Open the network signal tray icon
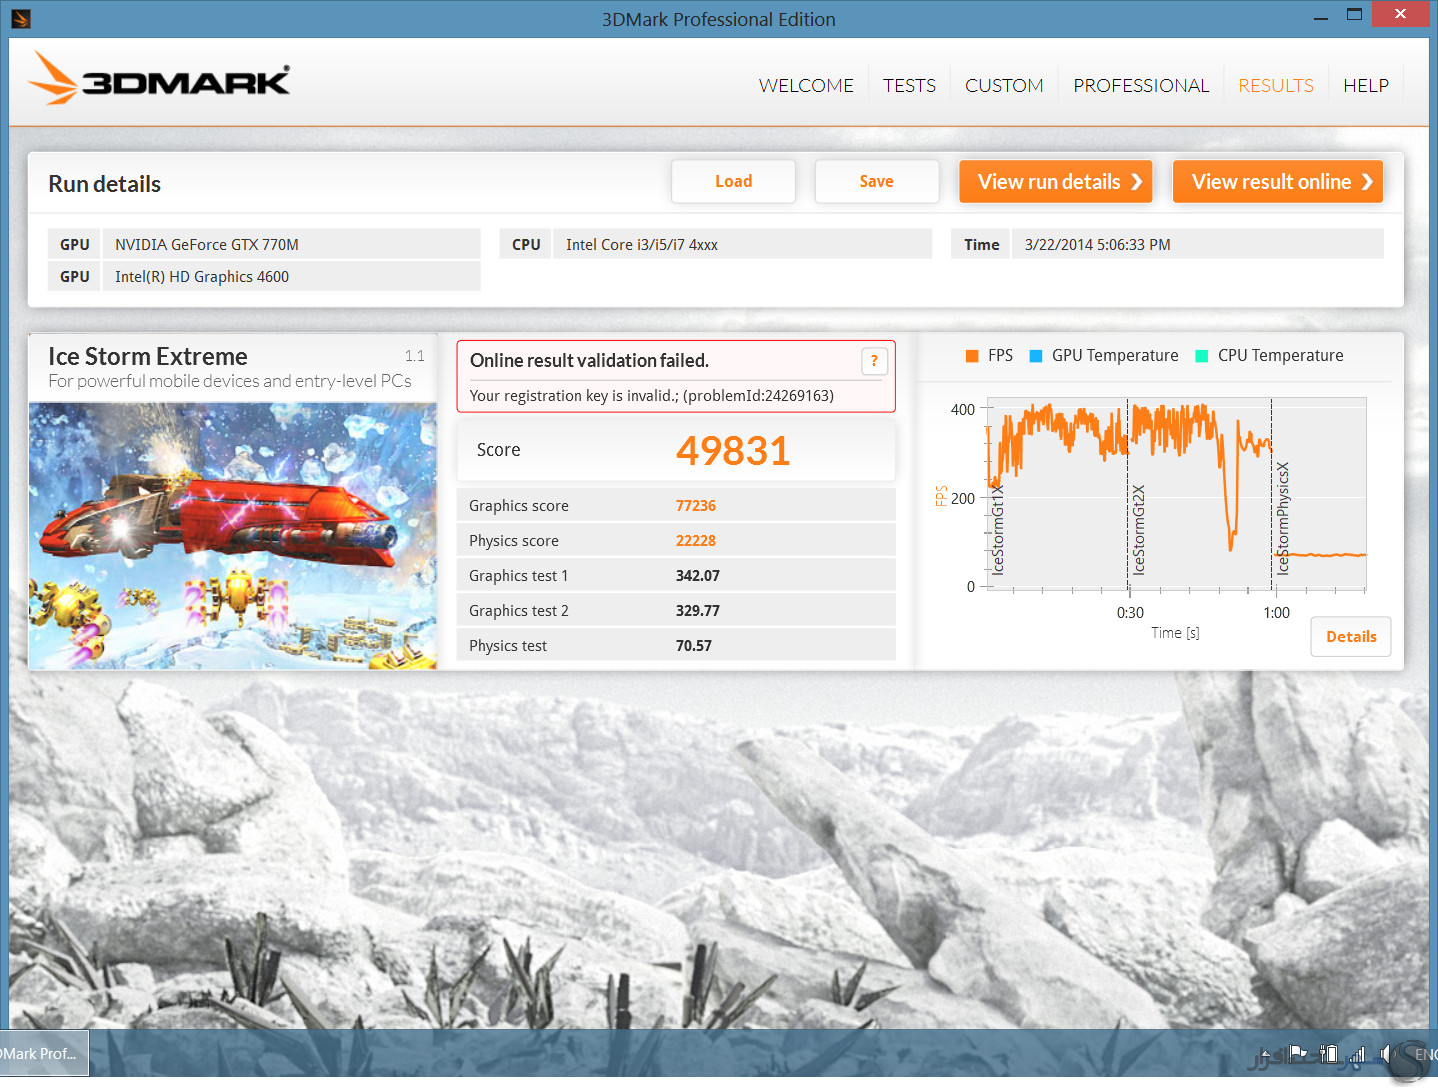Screen dimensions: 1438x1092 [1357, 1055]
